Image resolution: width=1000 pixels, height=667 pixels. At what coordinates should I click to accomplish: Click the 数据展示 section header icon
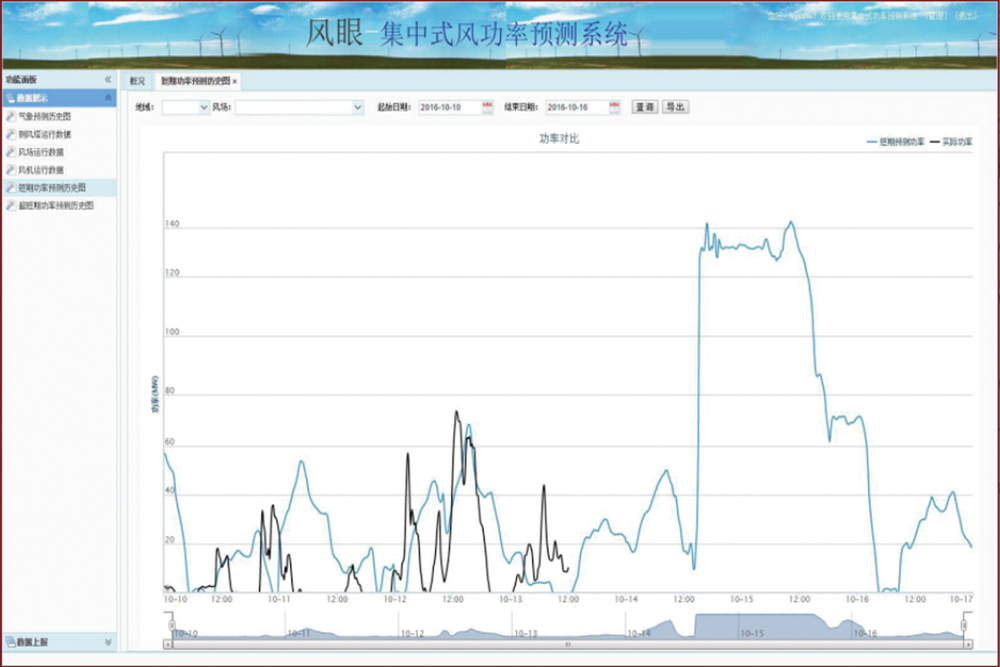click(x=10, y=98)
